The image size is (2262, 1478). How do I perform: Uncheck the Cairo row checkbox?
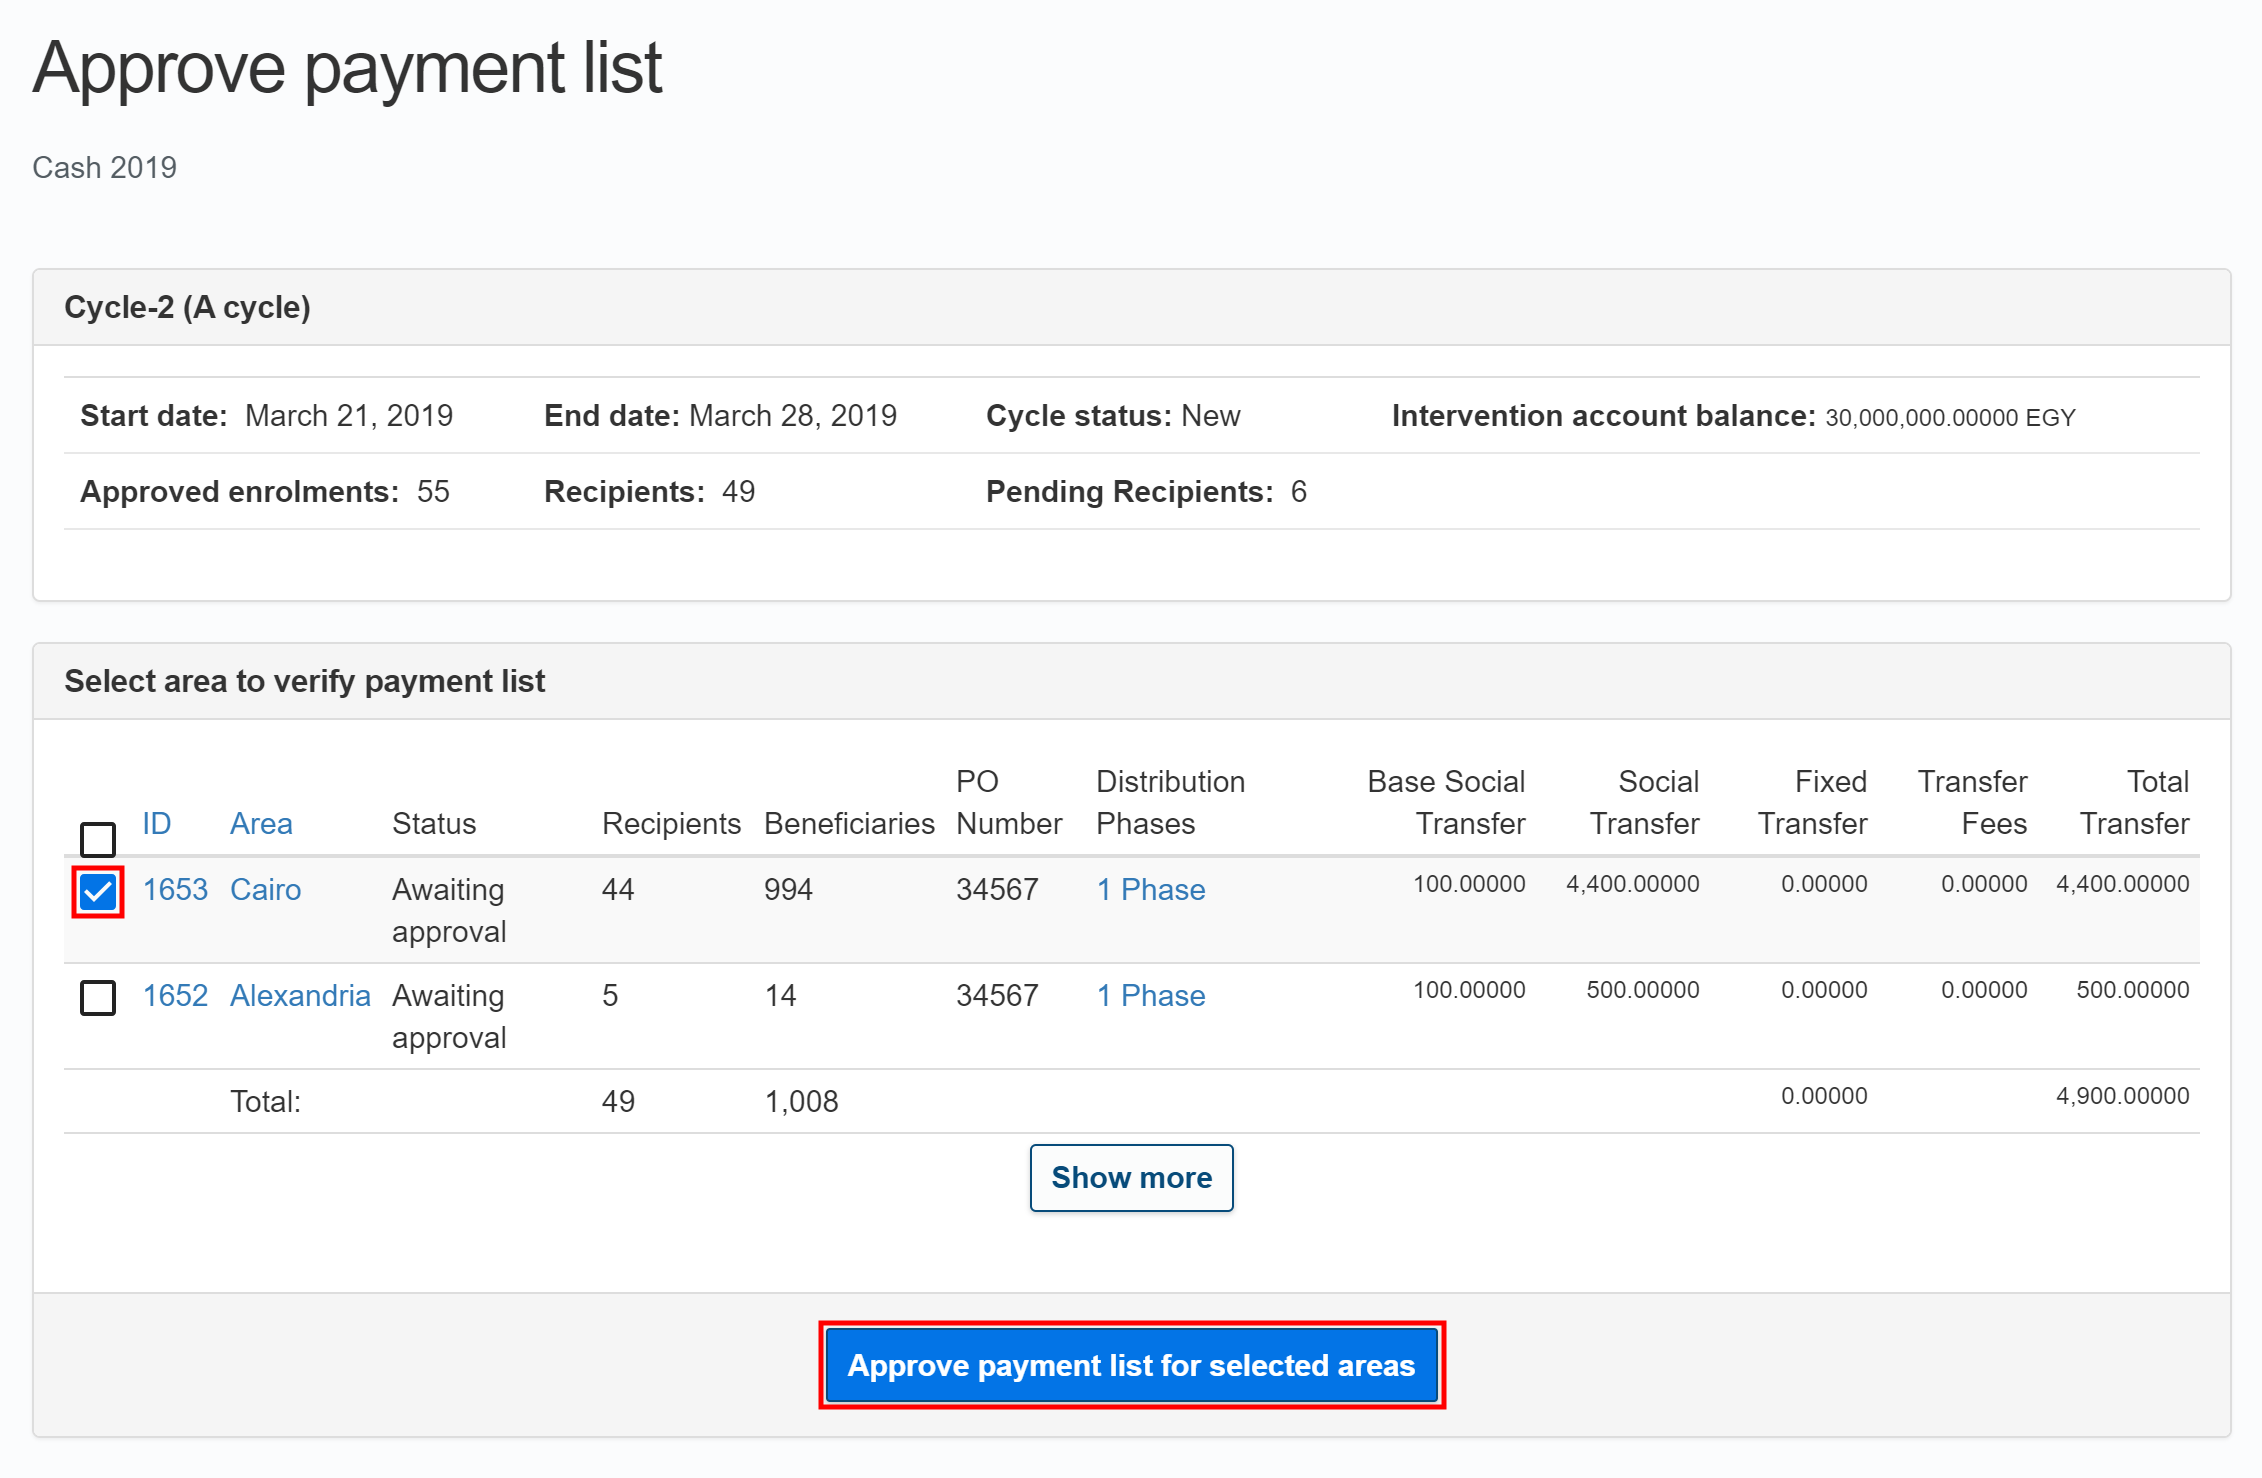pos(97,888)
